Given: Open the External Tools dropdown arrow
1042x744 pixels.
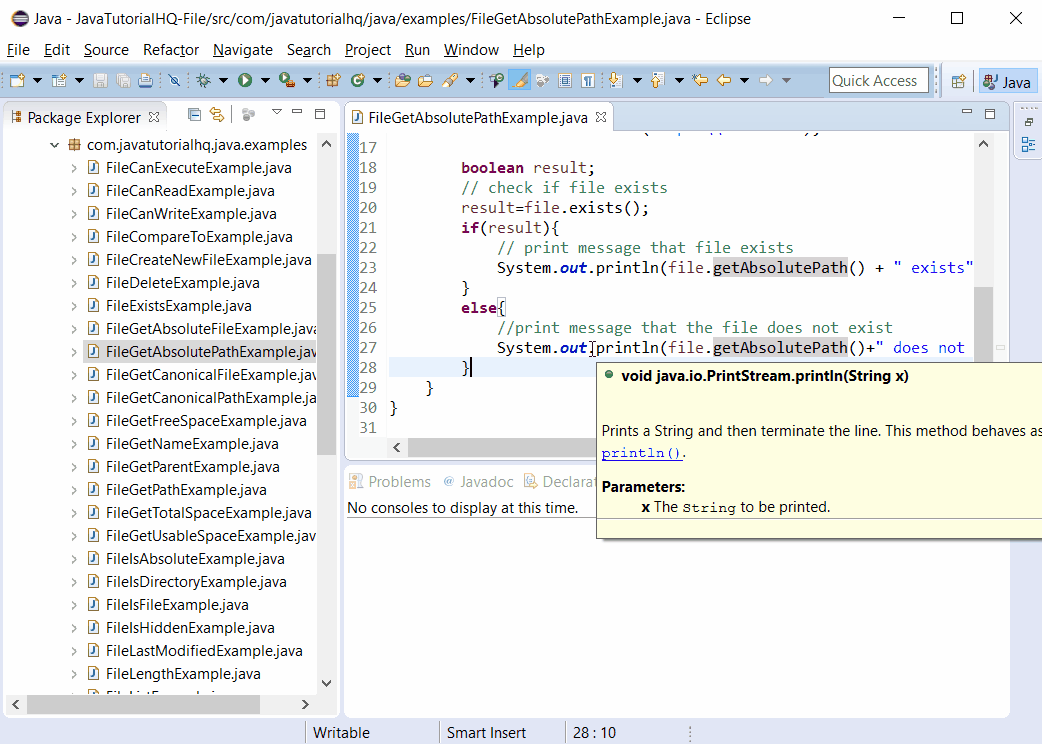Looking at the screenshot, I should (307, 80).
